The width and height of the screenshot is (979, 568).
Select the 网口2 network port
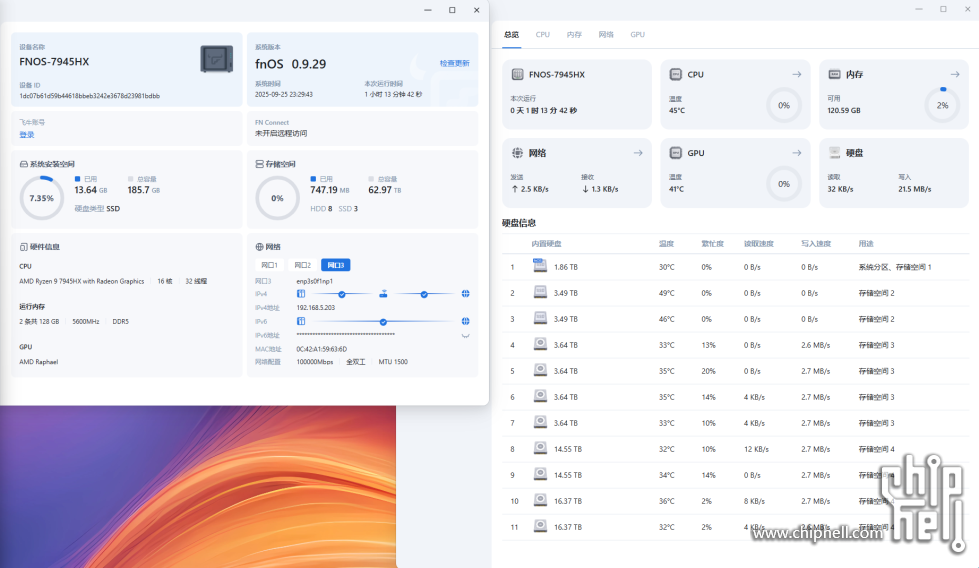click(x=301, y=265)
